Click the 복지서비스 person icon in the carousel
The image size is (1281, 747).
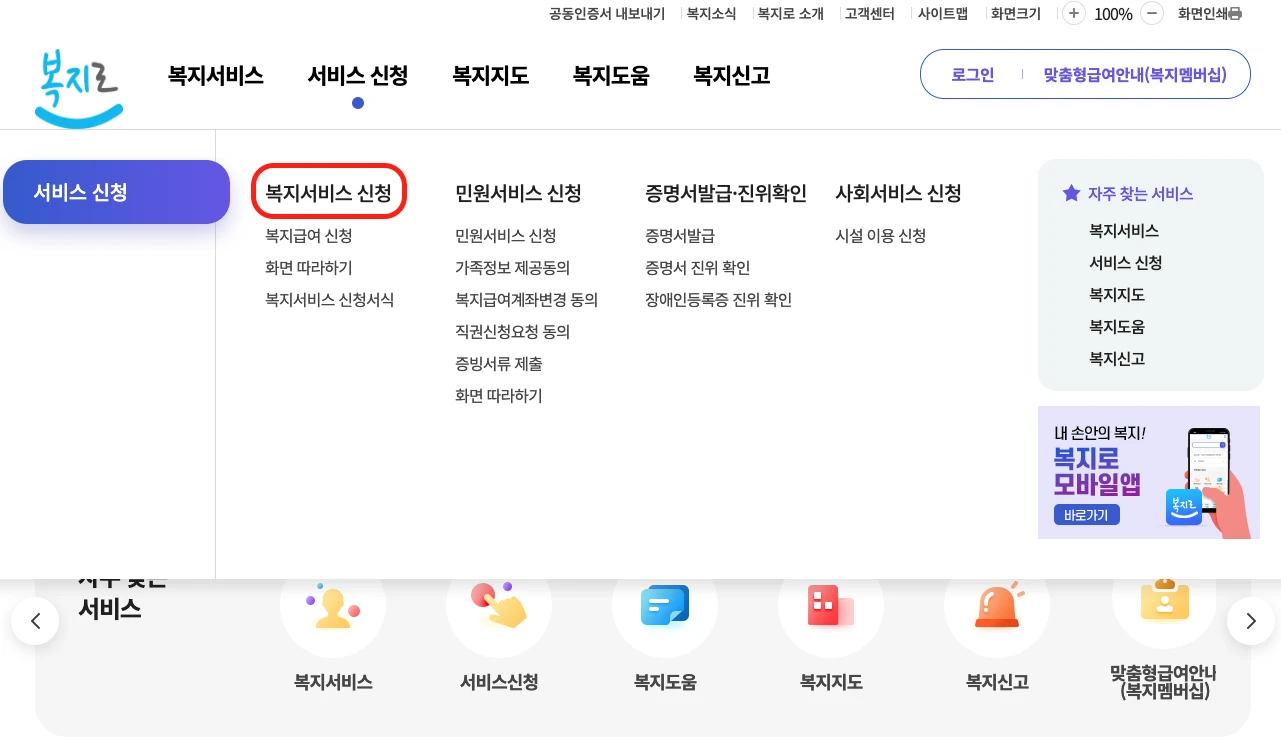pos(333,605)
